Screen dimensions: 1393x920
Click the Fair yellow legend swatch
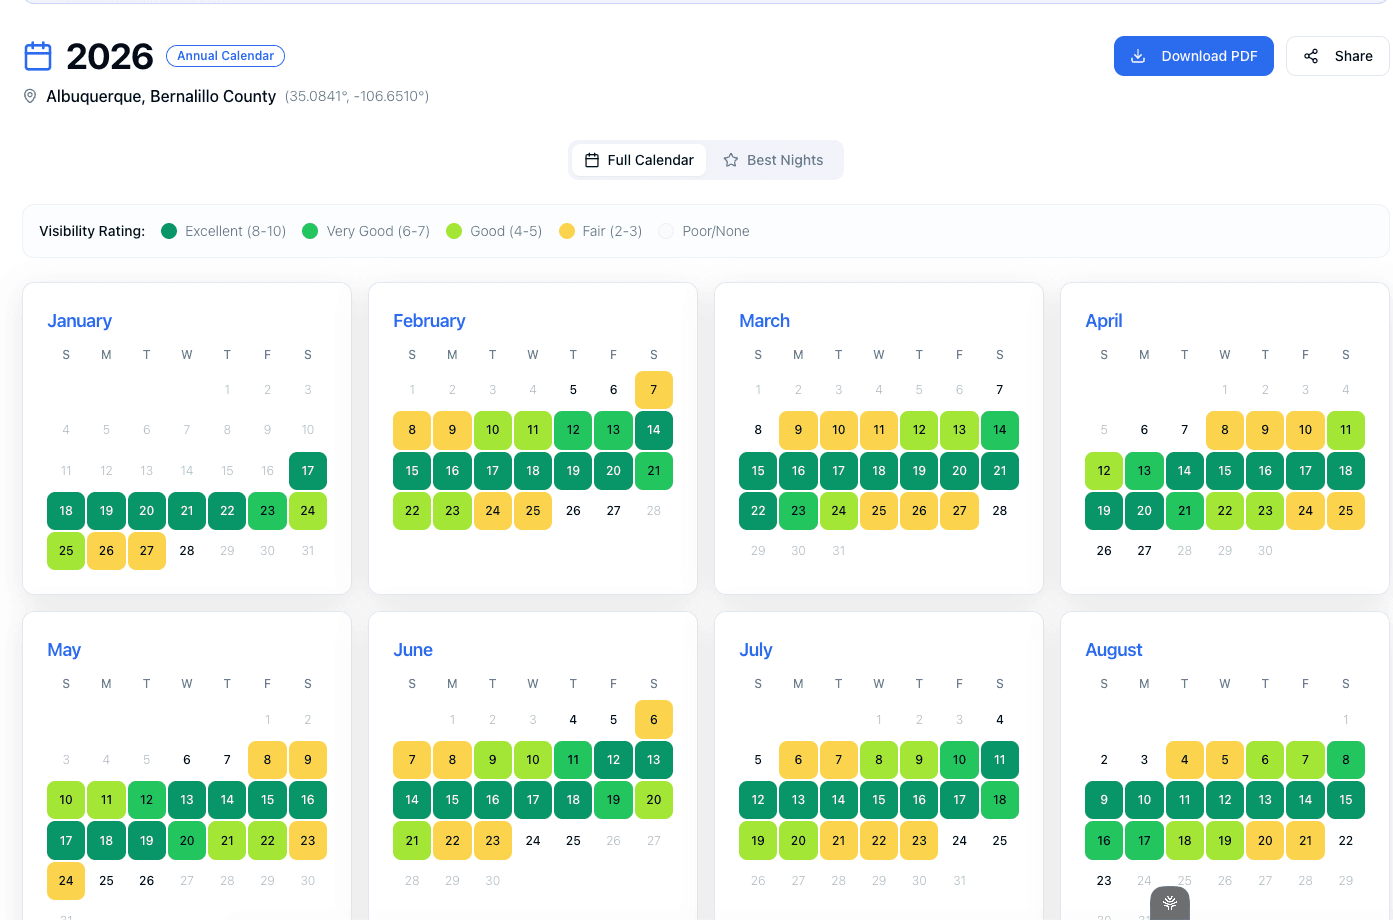click(x=567, y=231)
